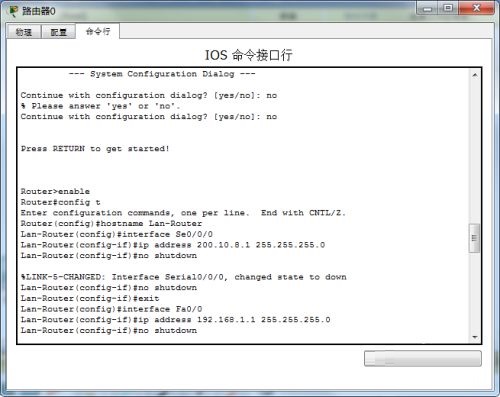
Task: Click the 'Enter configuration commands' line
Action: 183,213
